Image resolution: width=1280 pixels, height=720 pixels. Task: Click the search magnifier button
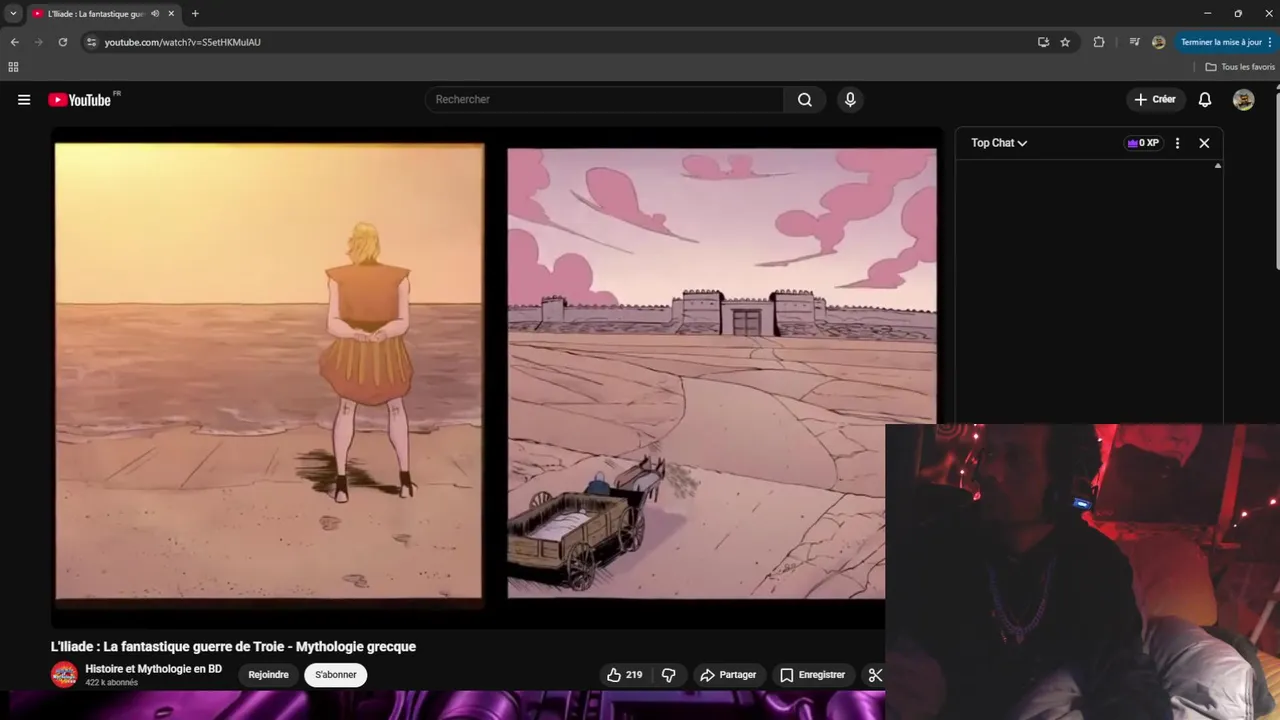click(x=805, y=99)
